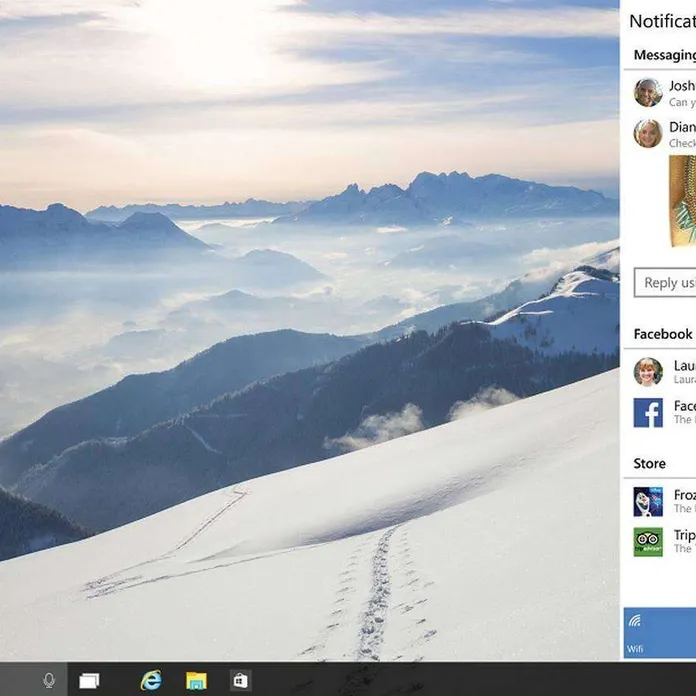
Task: Click the taskbar search box
Action: coord(18,680)
